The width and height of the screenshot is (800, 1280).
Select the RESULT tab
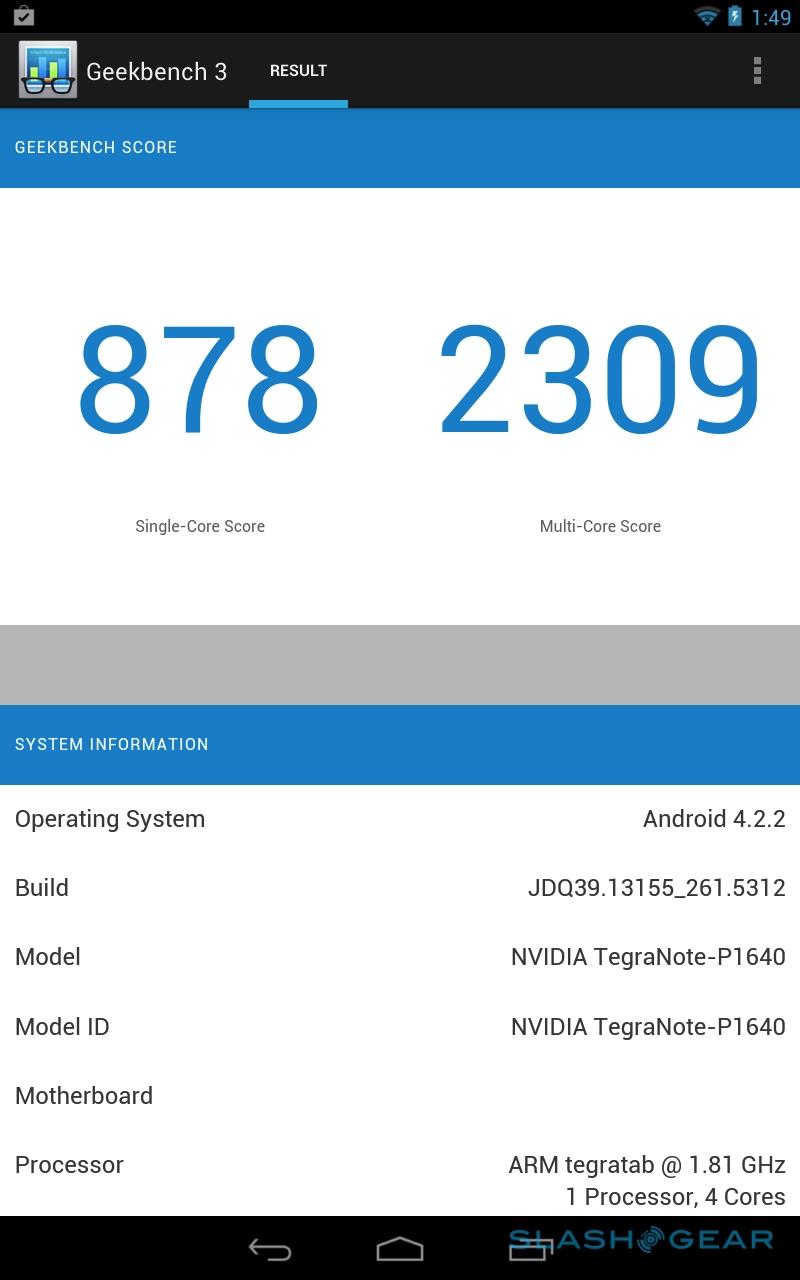[298, 71]
